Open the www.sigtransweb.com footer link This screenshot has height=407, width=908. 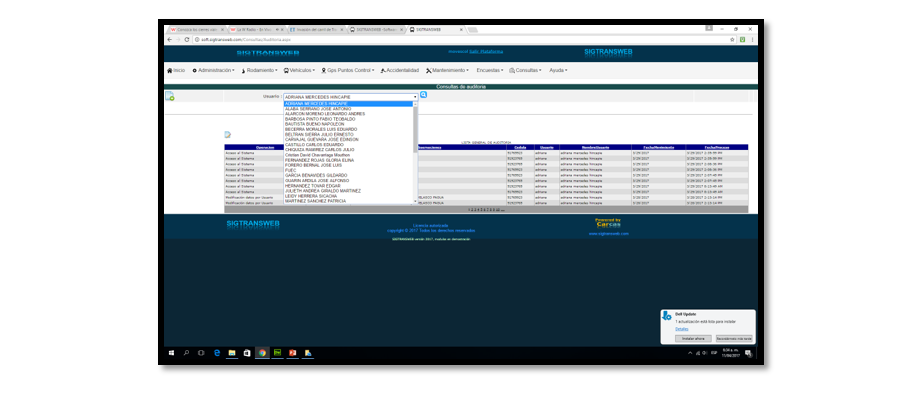609,234
